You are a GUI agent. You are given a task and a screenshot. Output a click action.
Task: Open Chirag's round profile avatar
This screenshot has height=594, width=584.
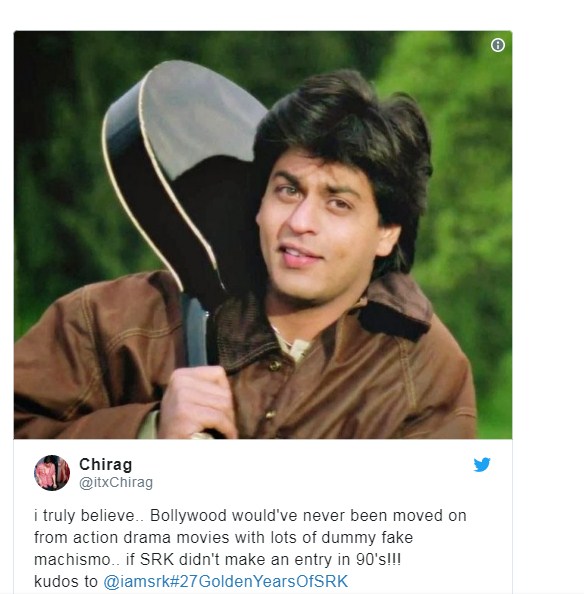52,473
